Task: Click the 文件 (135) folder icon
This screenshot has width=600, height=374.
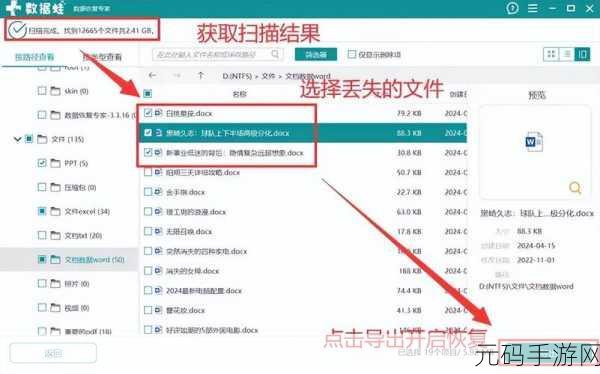Action: point(42,139)
